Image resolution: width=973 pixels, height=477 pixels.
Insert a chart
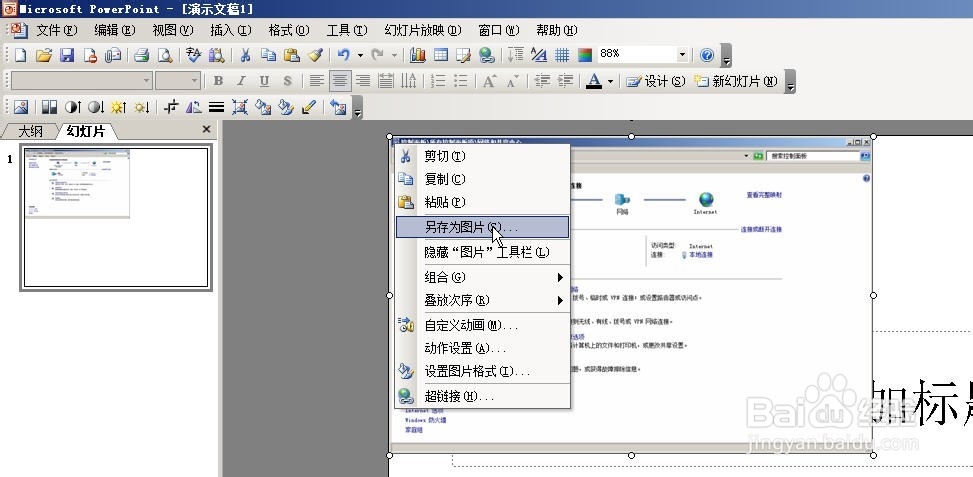(x=418, y=55)
